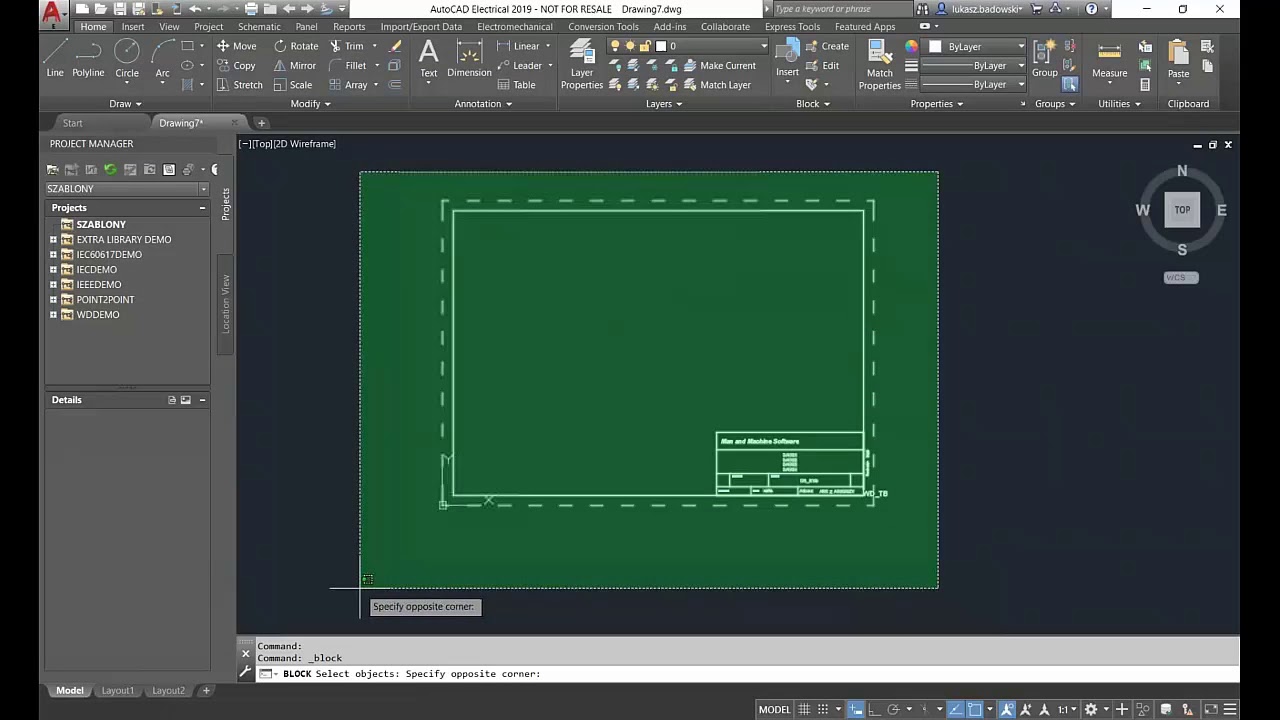Click Make Current layer button
The image size is (1280, 720).
tap(720, 66)
